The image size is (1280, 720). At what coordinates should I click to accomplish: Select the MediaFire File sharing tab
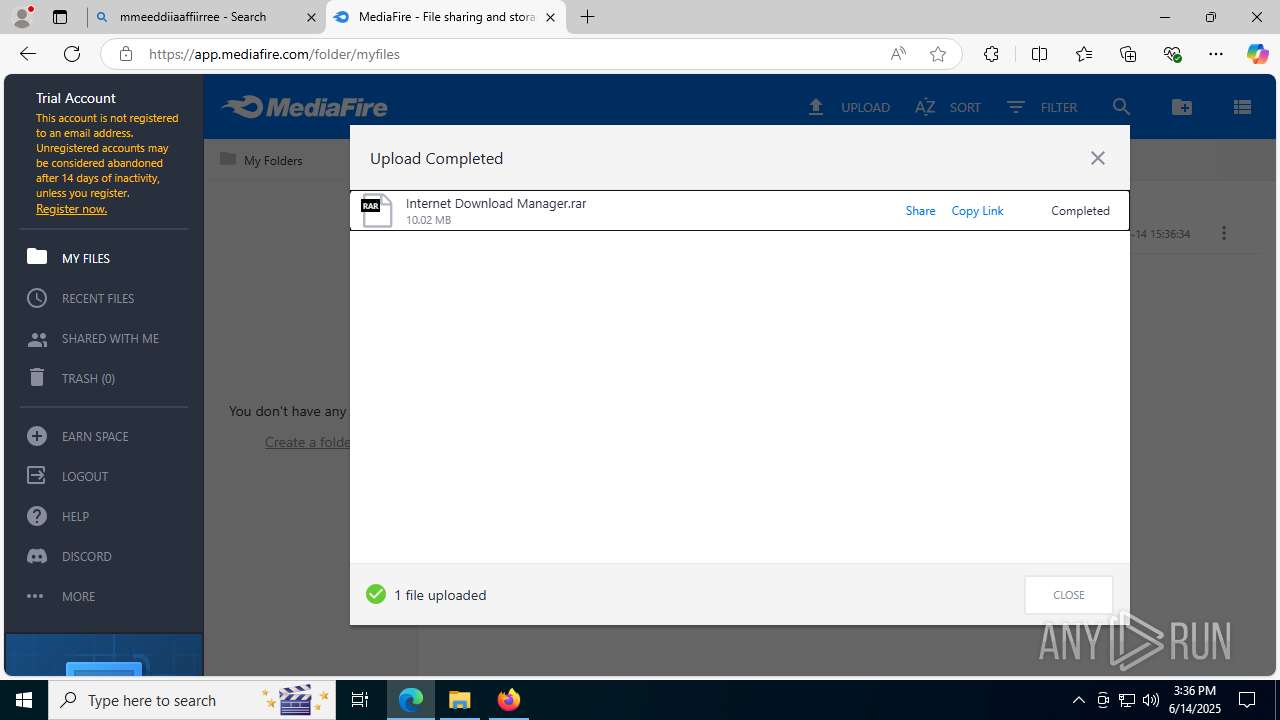445,17
